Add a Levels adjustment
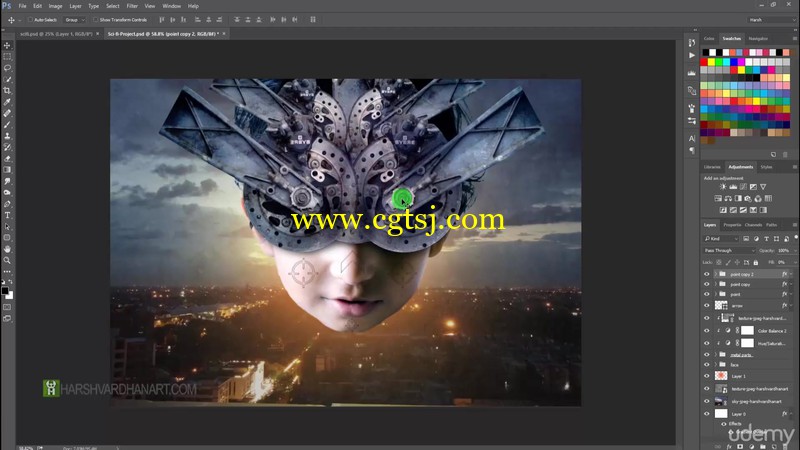800x450 pixels. tap(733, 187)
